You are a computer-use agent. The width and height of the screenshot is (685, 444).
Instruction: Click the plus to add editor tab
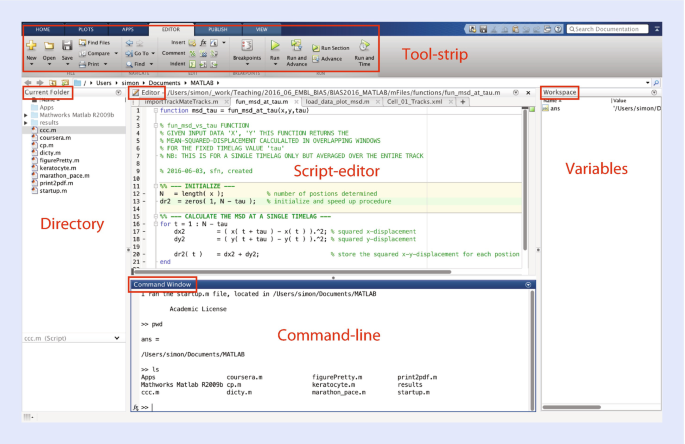coord(463,101)
